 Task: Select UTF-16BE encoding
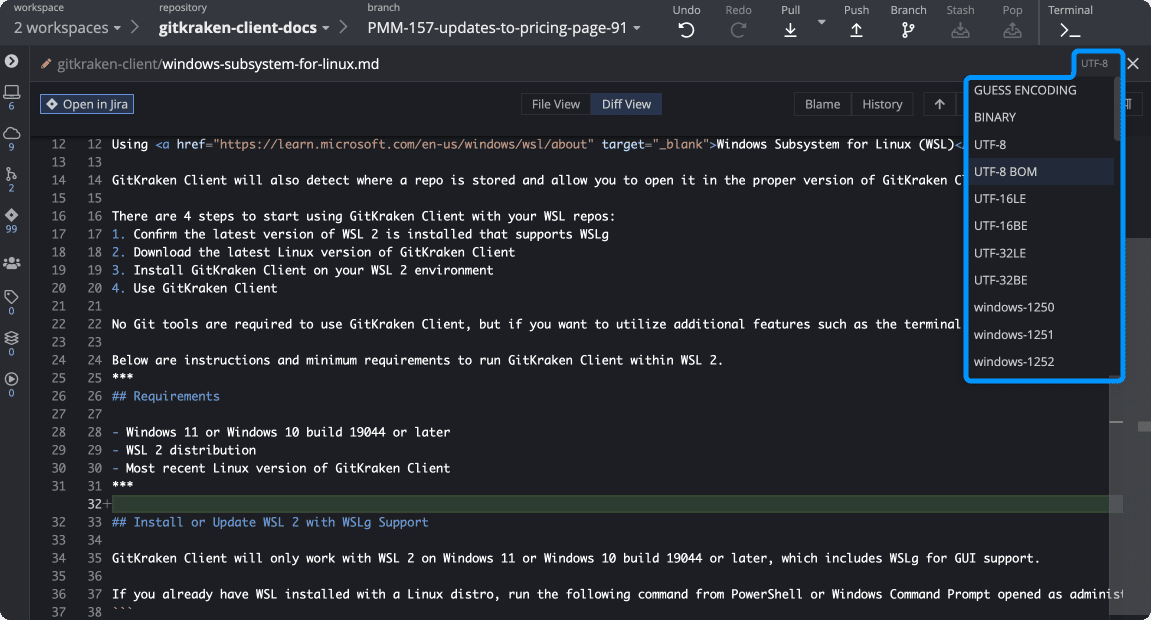pos(1040,226)
